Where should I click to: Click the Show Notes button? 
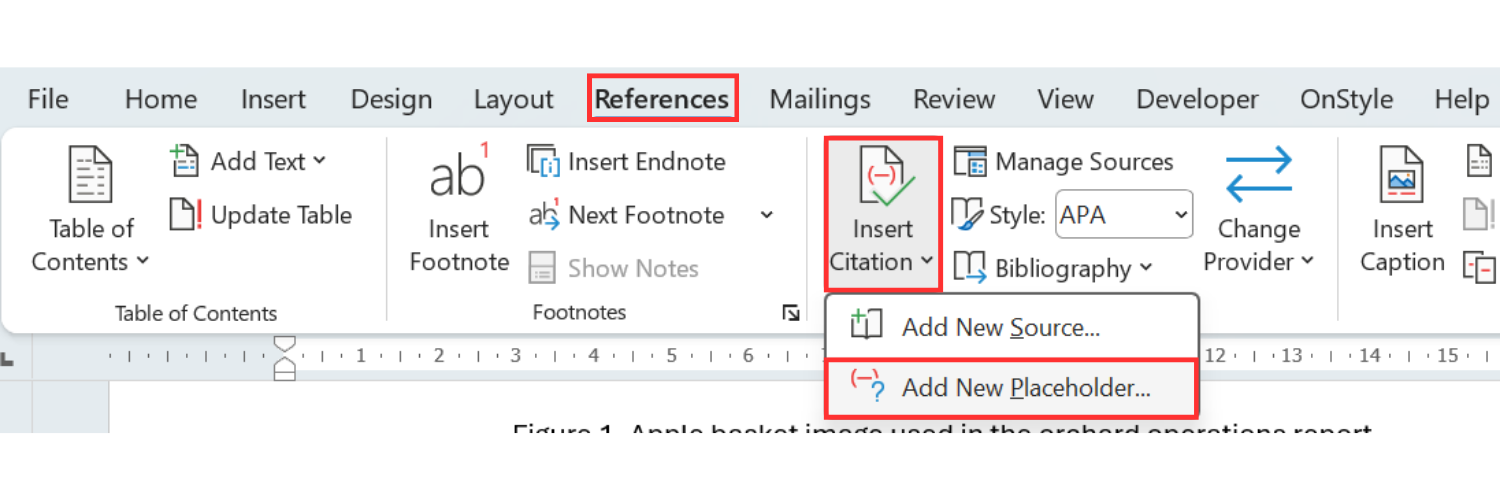click(614, 268)
